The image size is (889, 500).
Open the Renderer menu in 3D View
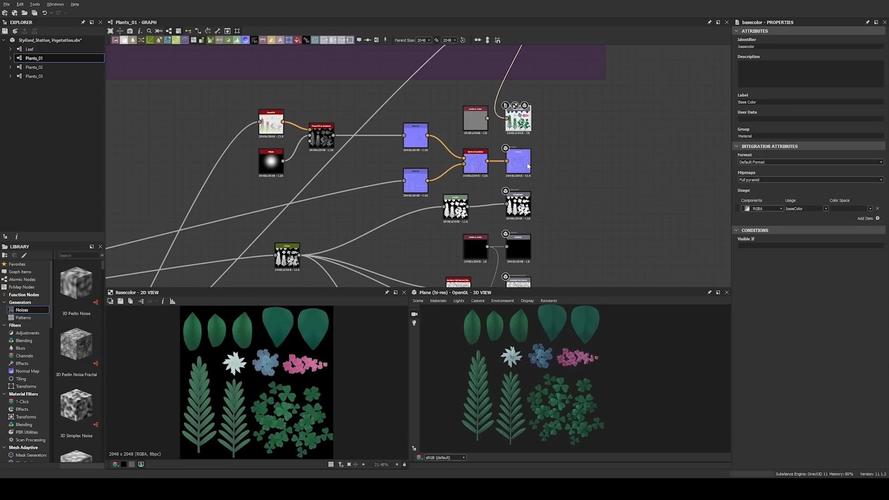coord(548,301)
